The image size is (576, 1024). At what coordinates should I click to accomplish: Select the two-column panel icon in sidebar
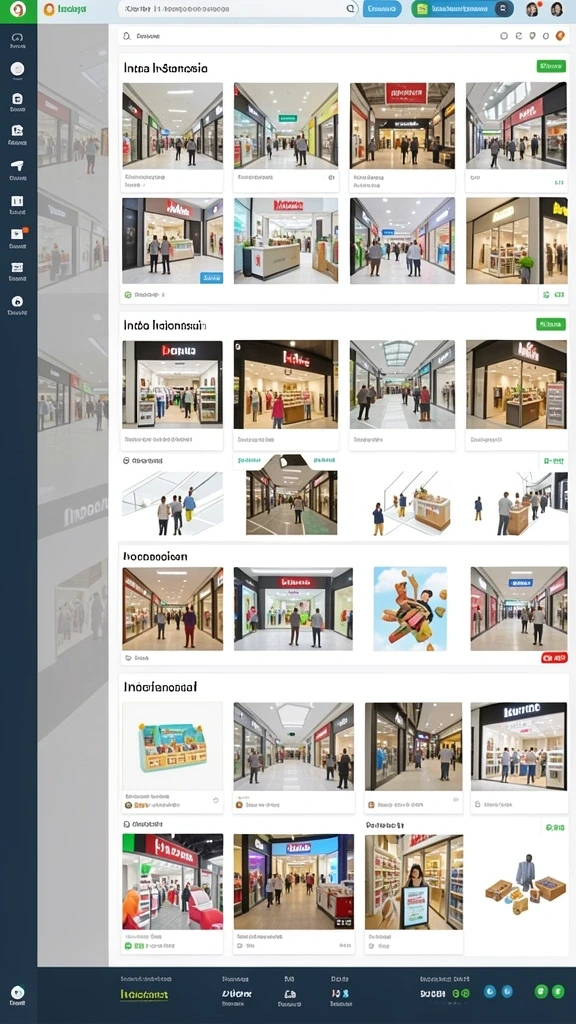(18, 201)
